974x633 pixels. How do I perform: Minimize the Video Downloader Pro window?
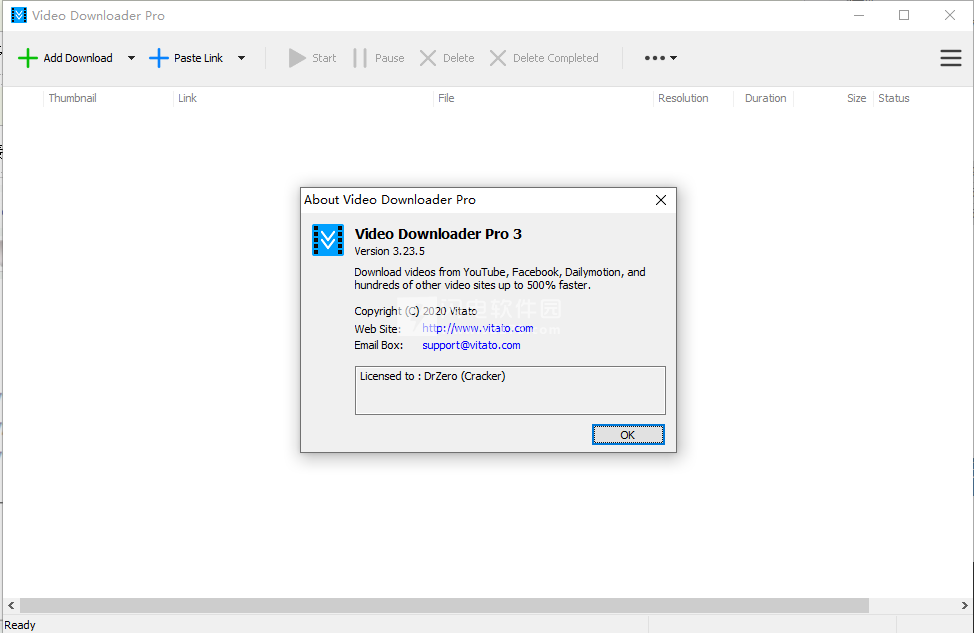pyautogui.click(x=859, y=16)
